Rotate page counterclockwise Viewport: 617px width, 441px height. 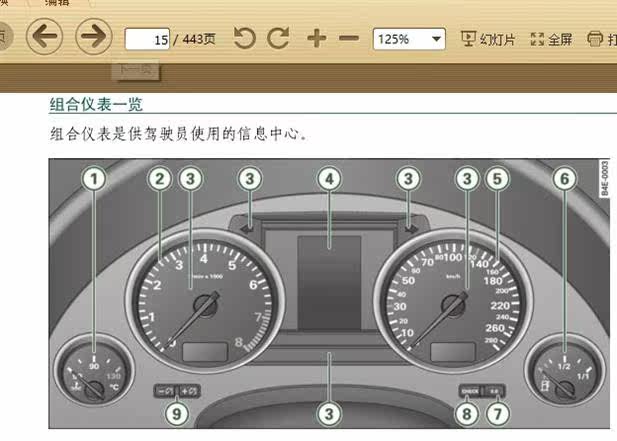coord(244,38)
